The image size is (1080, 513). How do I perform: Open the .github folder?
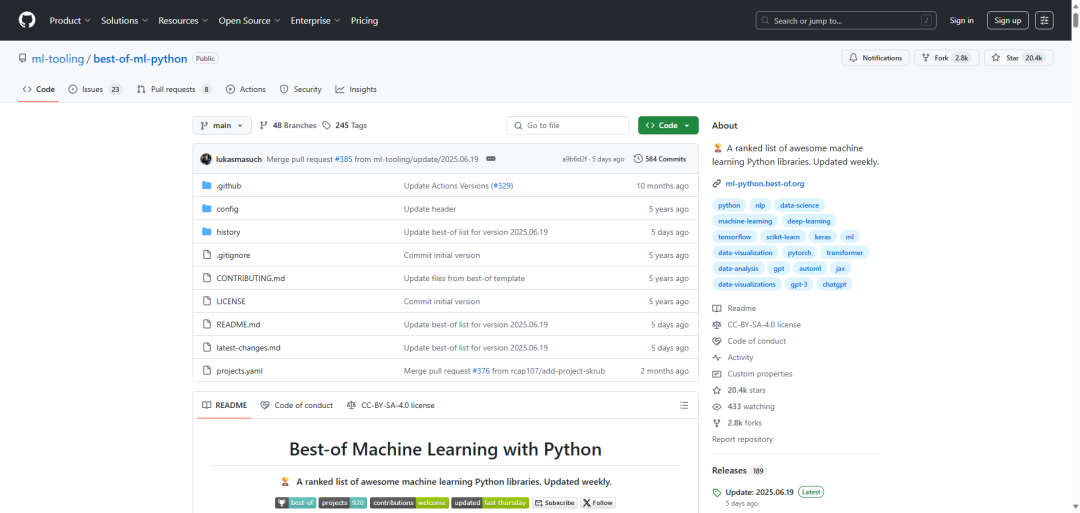coord(229,186)
